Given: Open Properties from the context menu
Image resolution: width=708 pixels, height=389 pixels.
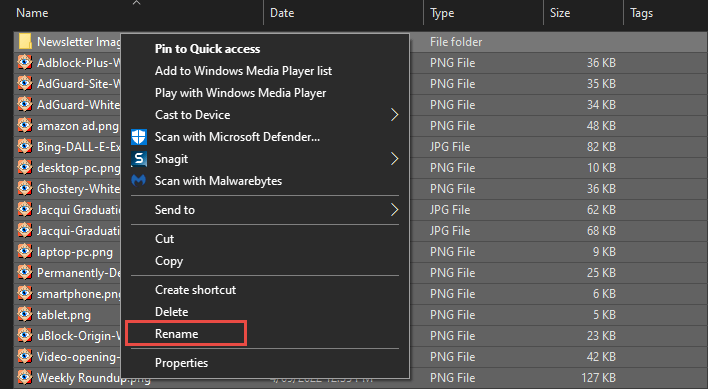Looking at the screenshot, I should (x=182, y=363).
